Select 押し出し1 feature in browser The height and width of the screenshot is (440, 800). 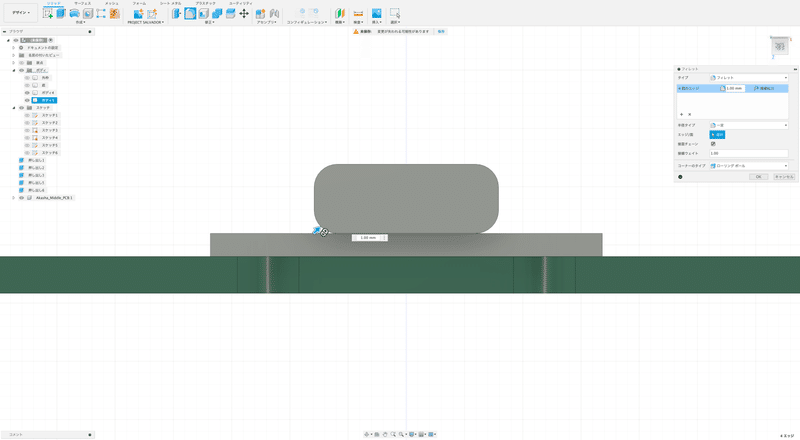[36, 160]
